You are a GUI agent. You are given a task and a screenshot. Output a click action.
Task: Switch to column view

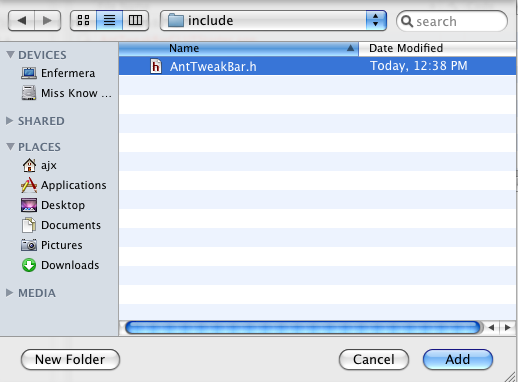(x=135, y=21)
